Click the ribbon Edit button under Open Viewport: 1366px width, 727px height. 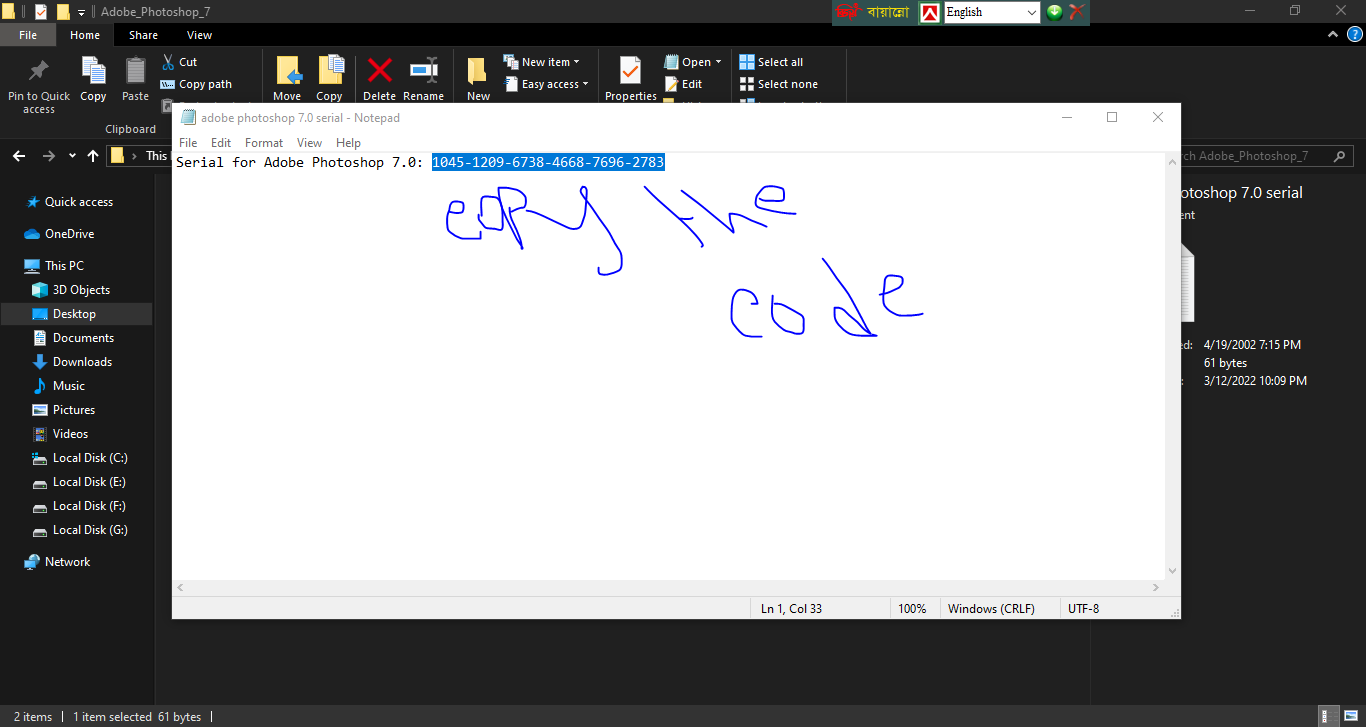tap(684, 84)
